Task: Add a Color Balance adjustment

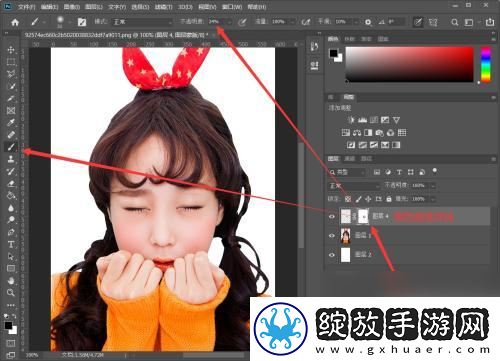Action: [357, 133]
